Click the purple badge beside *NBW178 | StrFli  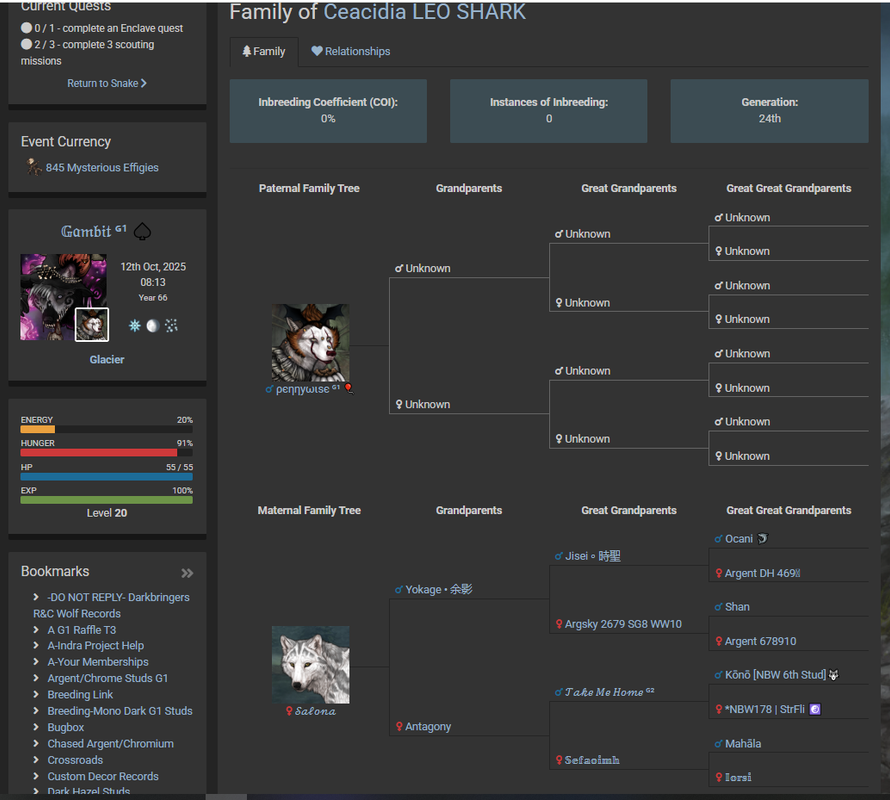coord(815,709)
